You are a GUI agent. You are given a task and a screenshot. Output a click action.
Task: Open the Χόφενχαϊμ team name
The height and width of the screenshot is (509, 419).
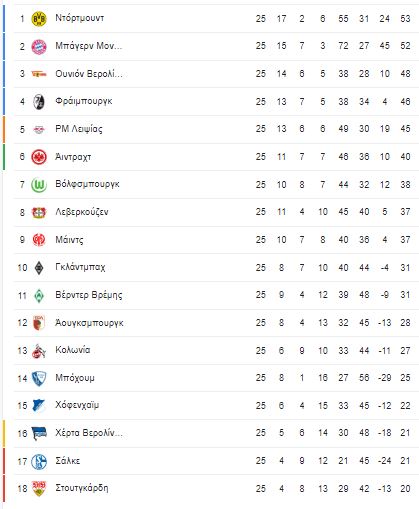click(77, 405)
